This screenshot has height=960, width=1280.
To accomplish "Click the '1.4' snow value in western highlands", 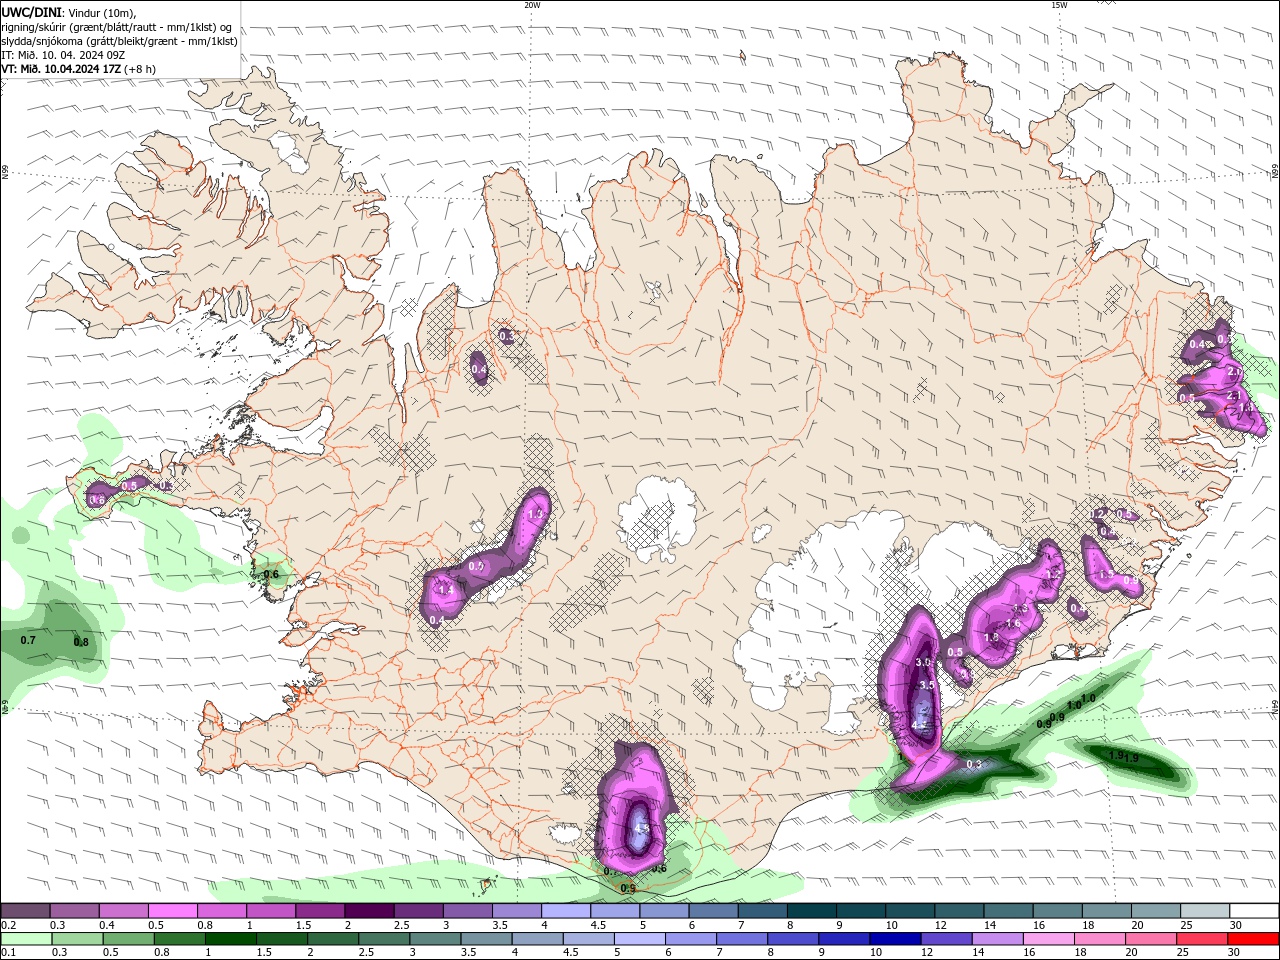I will click(x=446, y=590).
